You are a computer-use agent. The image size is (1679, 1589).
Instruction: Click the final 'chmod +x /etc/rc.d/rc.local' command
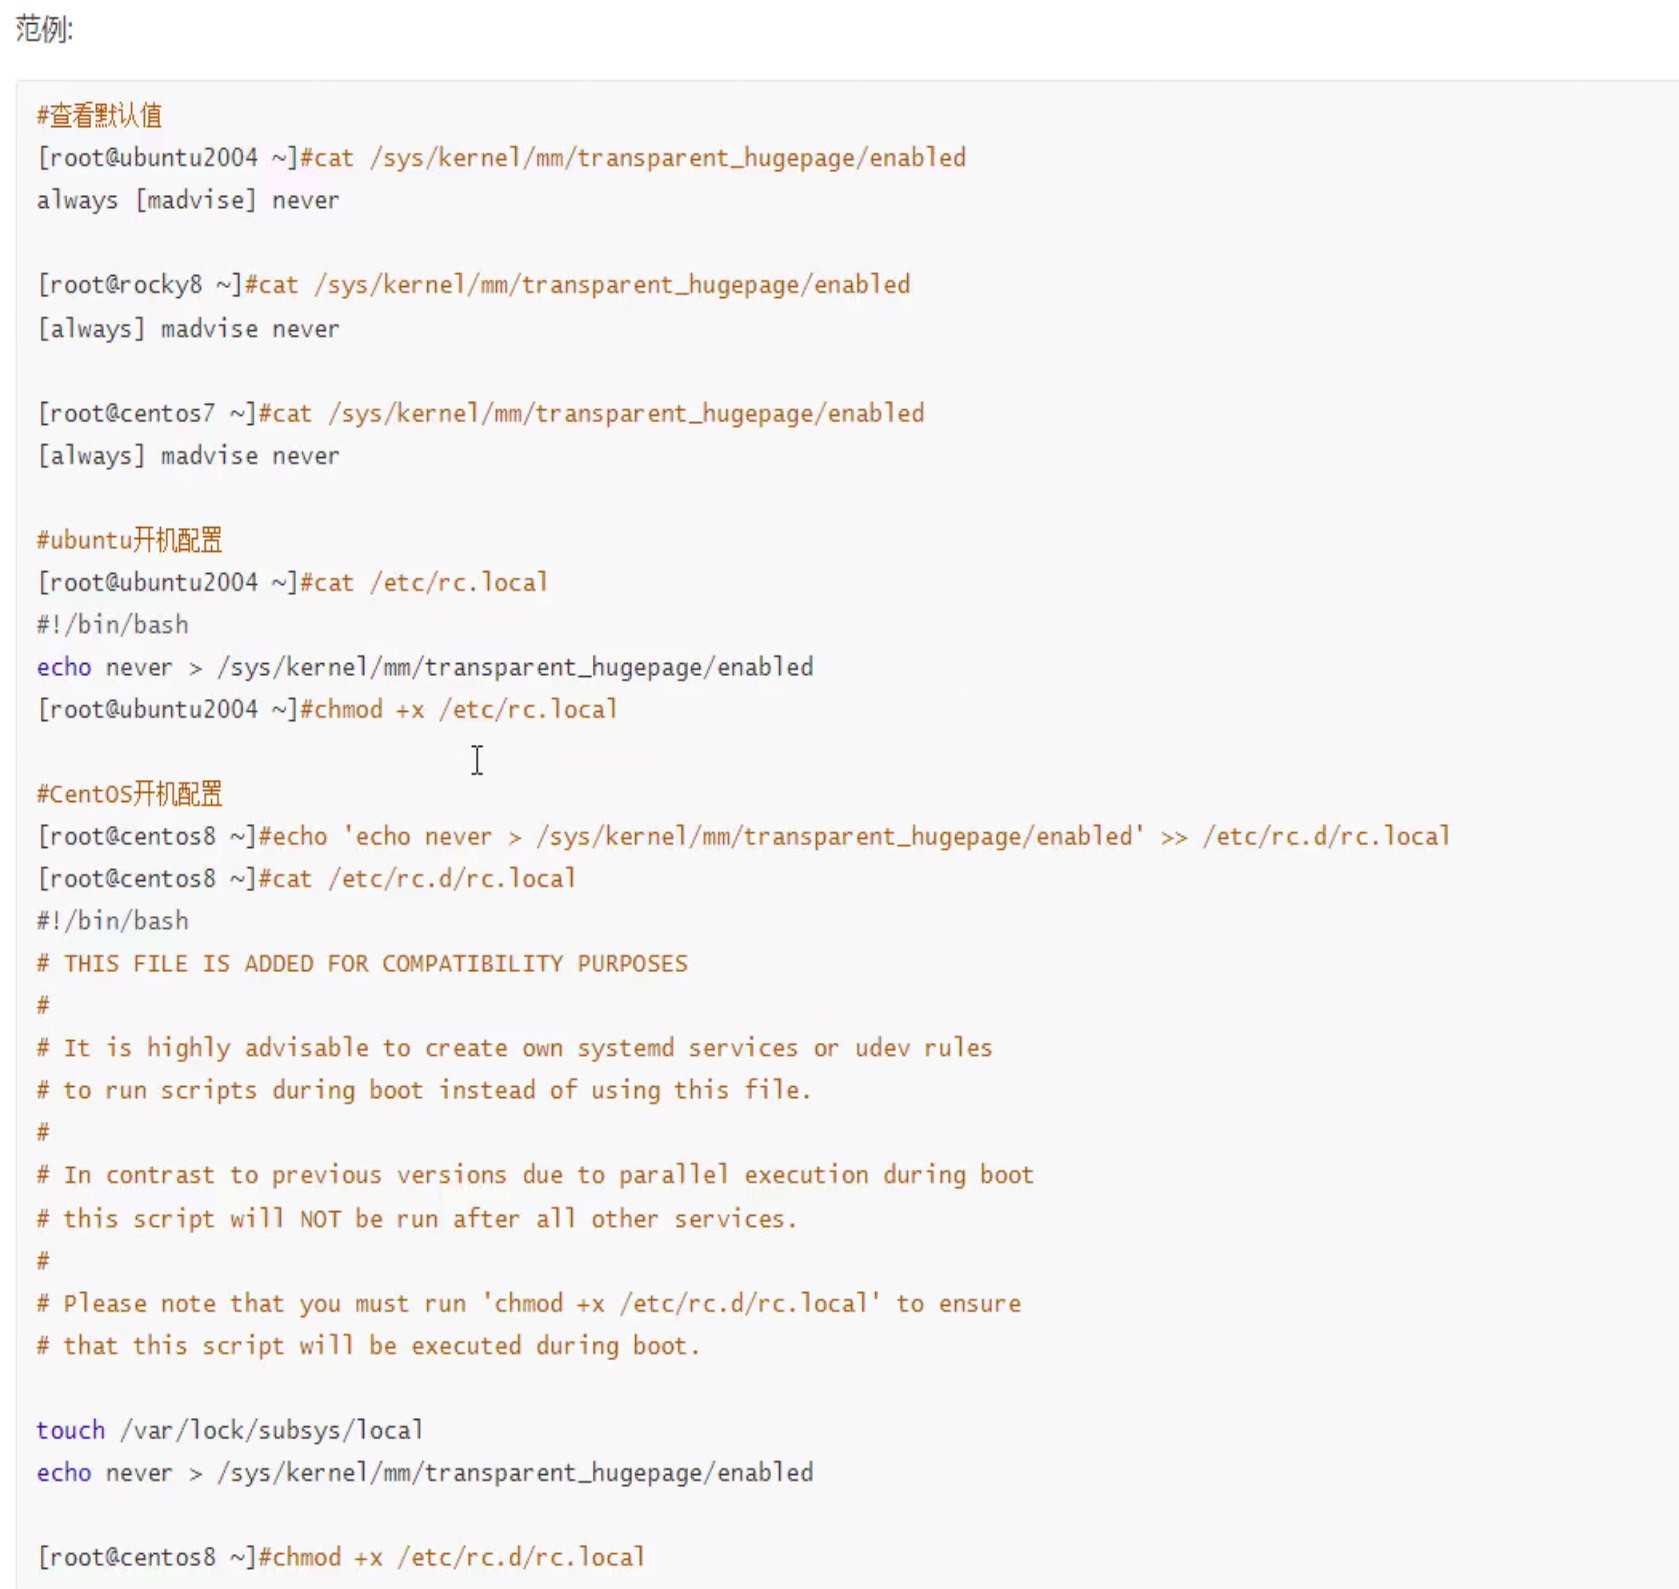click(x=341, y=1557)
